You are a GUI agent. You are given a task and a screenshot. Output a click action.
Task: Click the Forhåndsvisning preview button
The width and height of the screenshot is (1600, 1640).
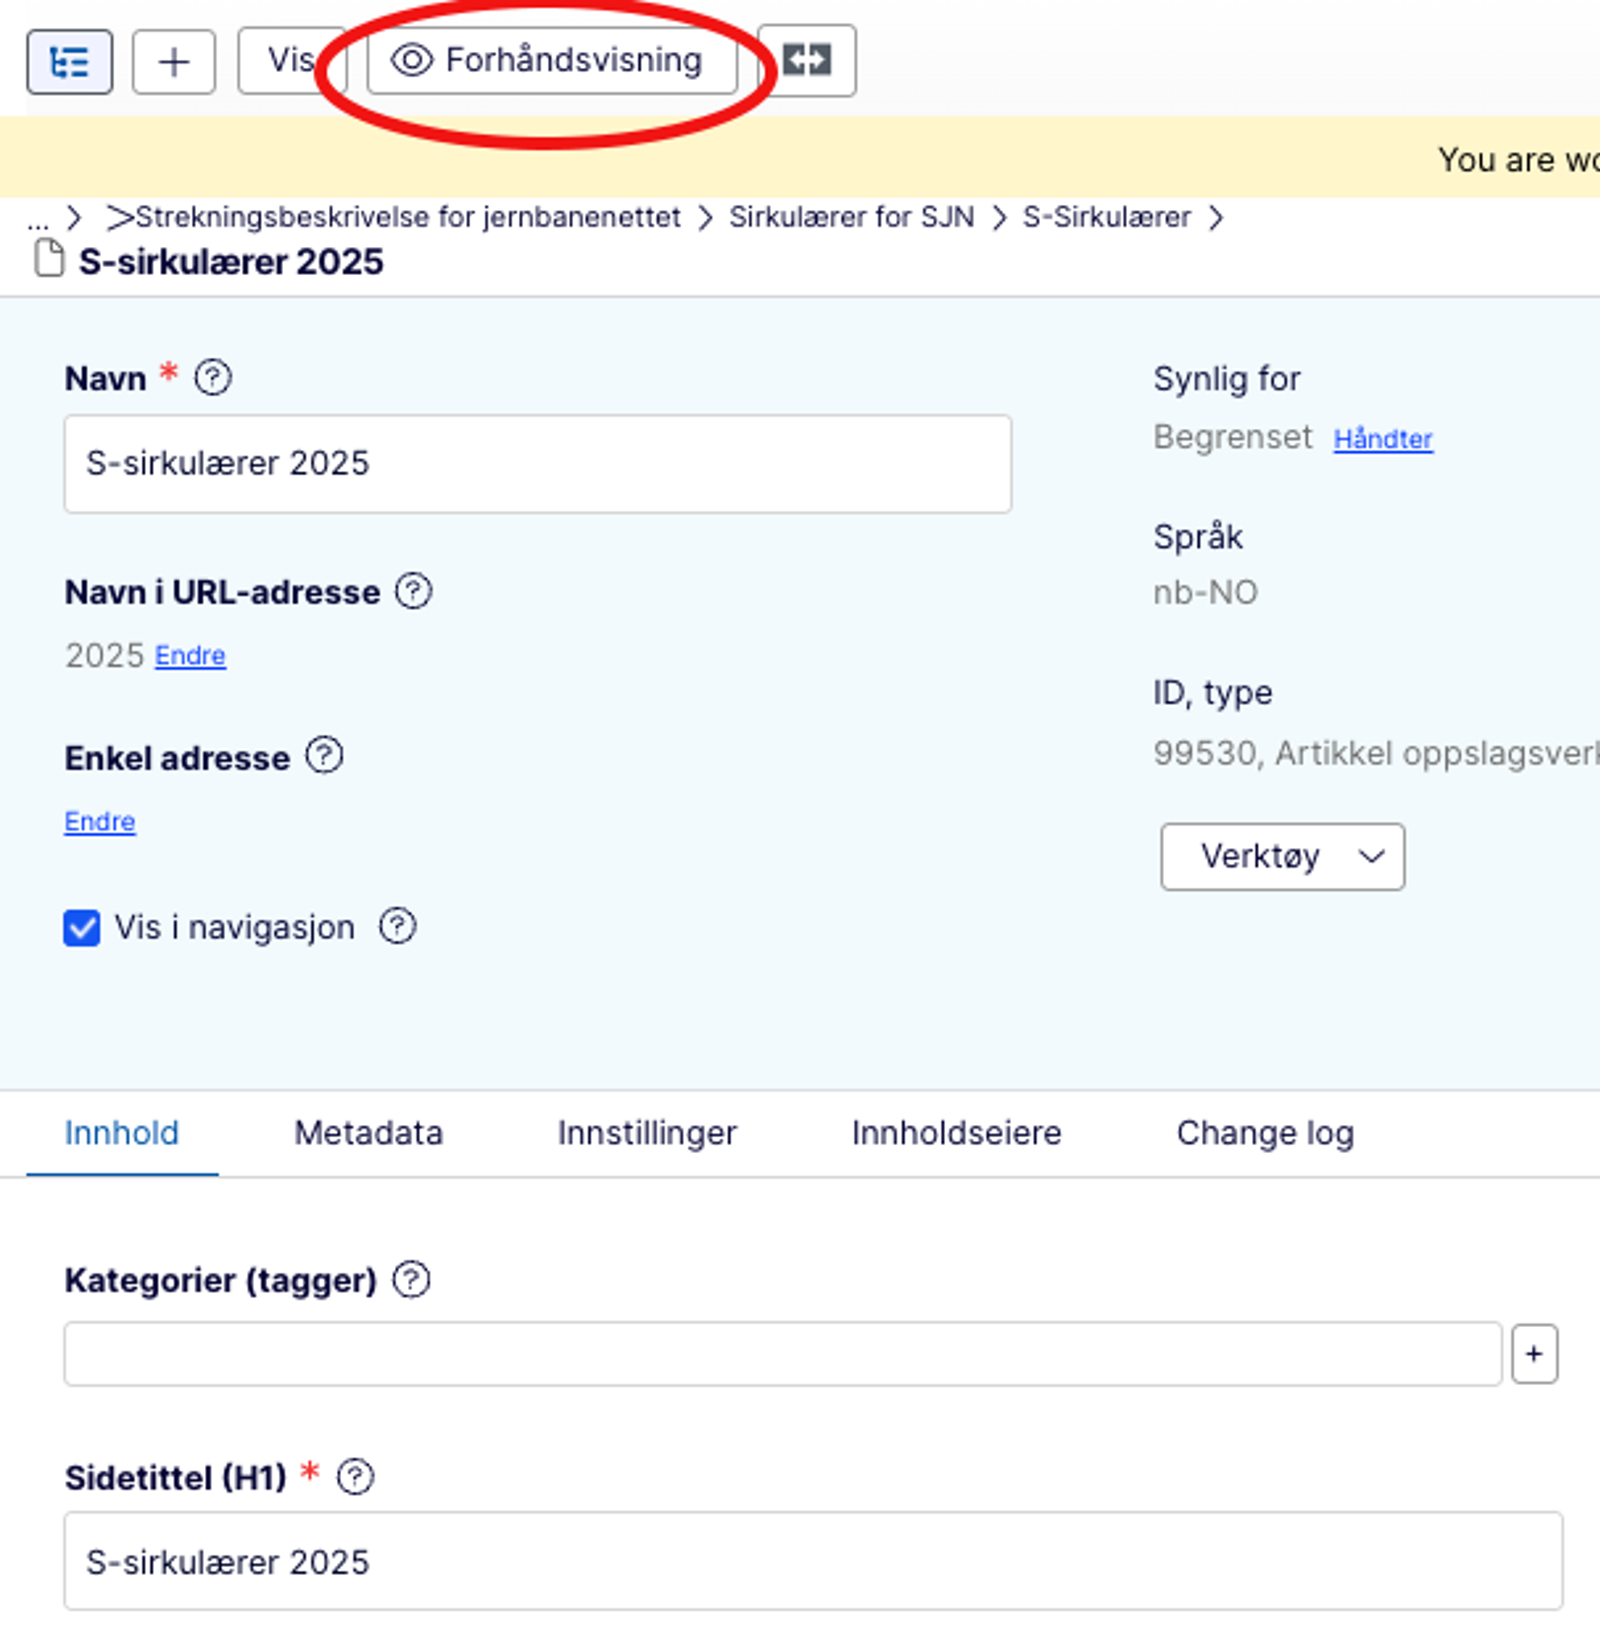coord(552,61)
